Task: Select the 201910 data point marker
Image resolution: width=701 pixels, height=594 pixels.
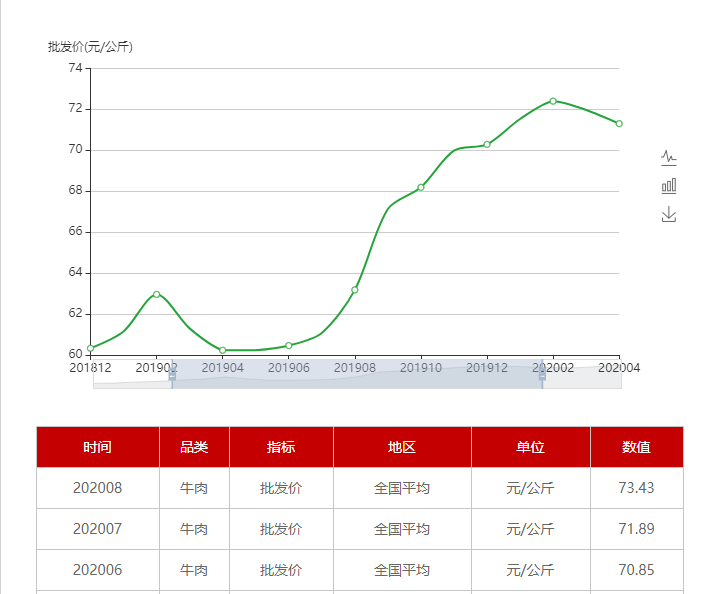Action: click(421, 187)
